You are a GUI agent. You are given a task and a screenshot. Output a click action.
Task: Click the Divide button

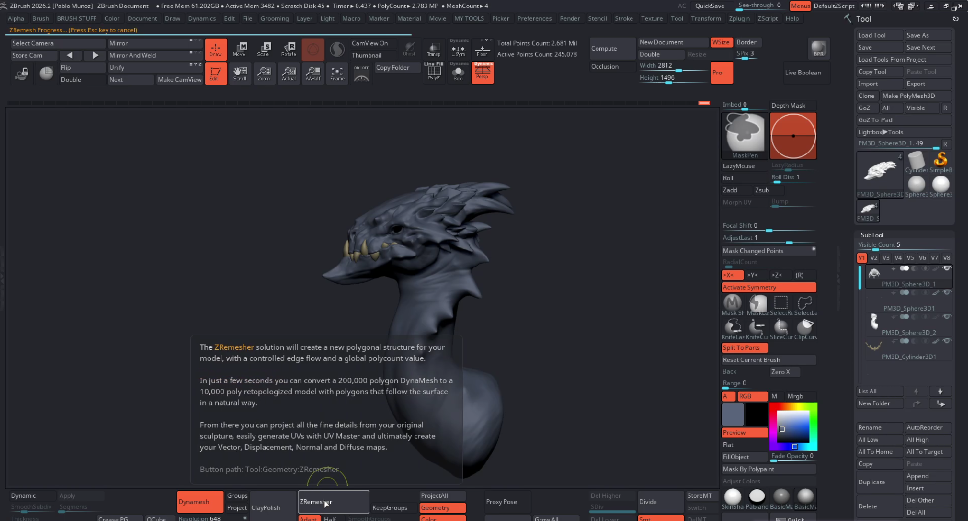tap(660, 502)
